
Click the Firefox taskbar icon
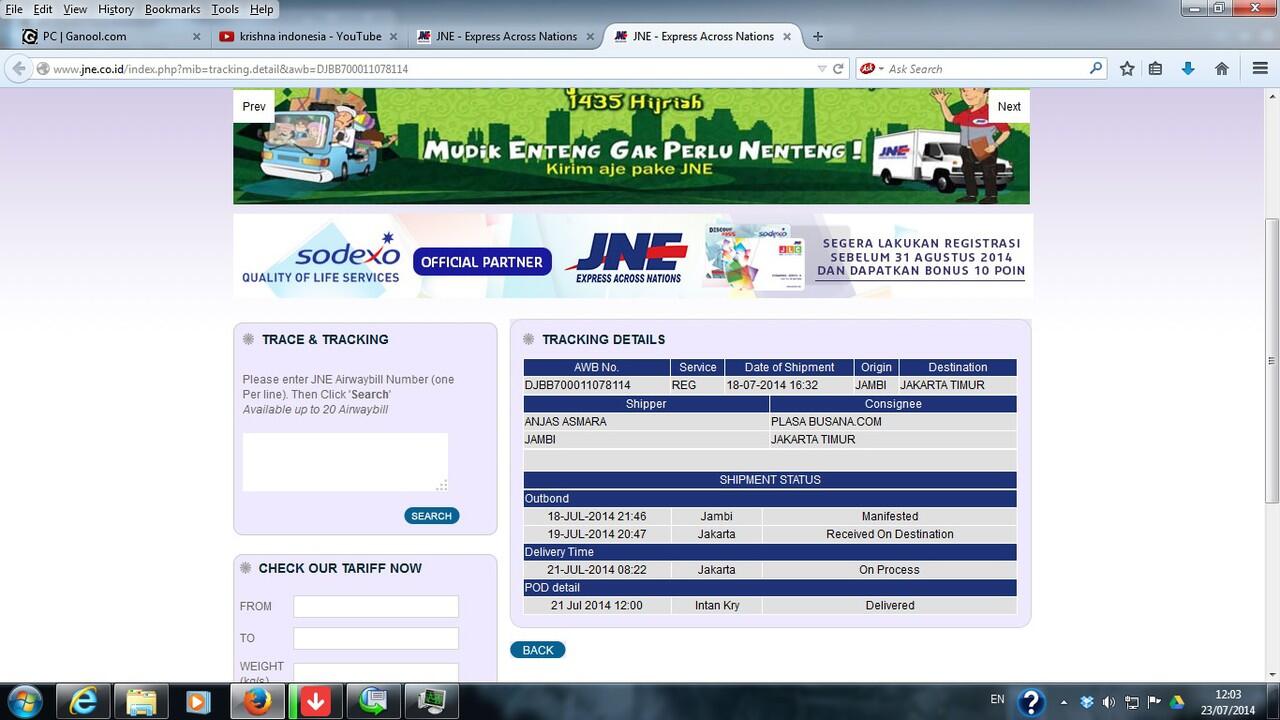click(257, 701)
